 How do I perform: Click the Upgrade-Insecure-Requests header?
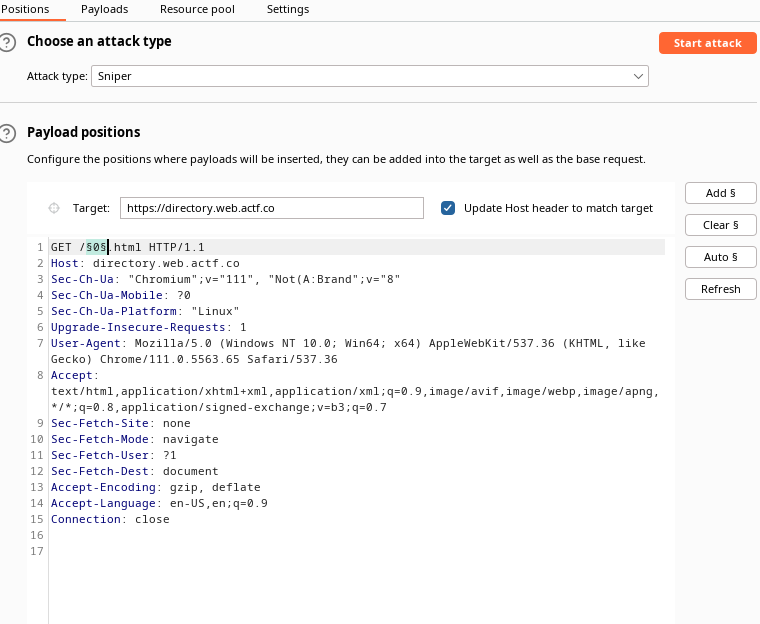[x=138, y=327]
